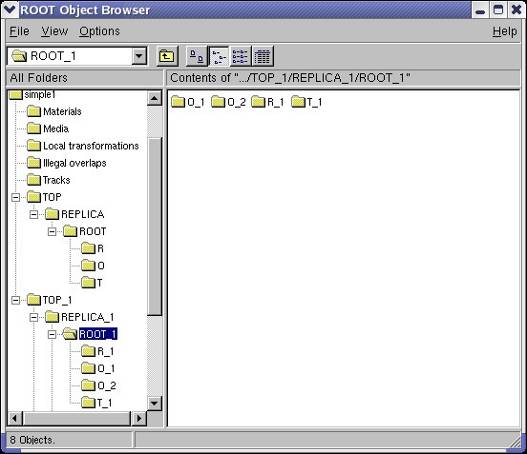Open the O_2 folder in contents pane
Viewport: 527px width, 454px height.
[x=229, y=102]
